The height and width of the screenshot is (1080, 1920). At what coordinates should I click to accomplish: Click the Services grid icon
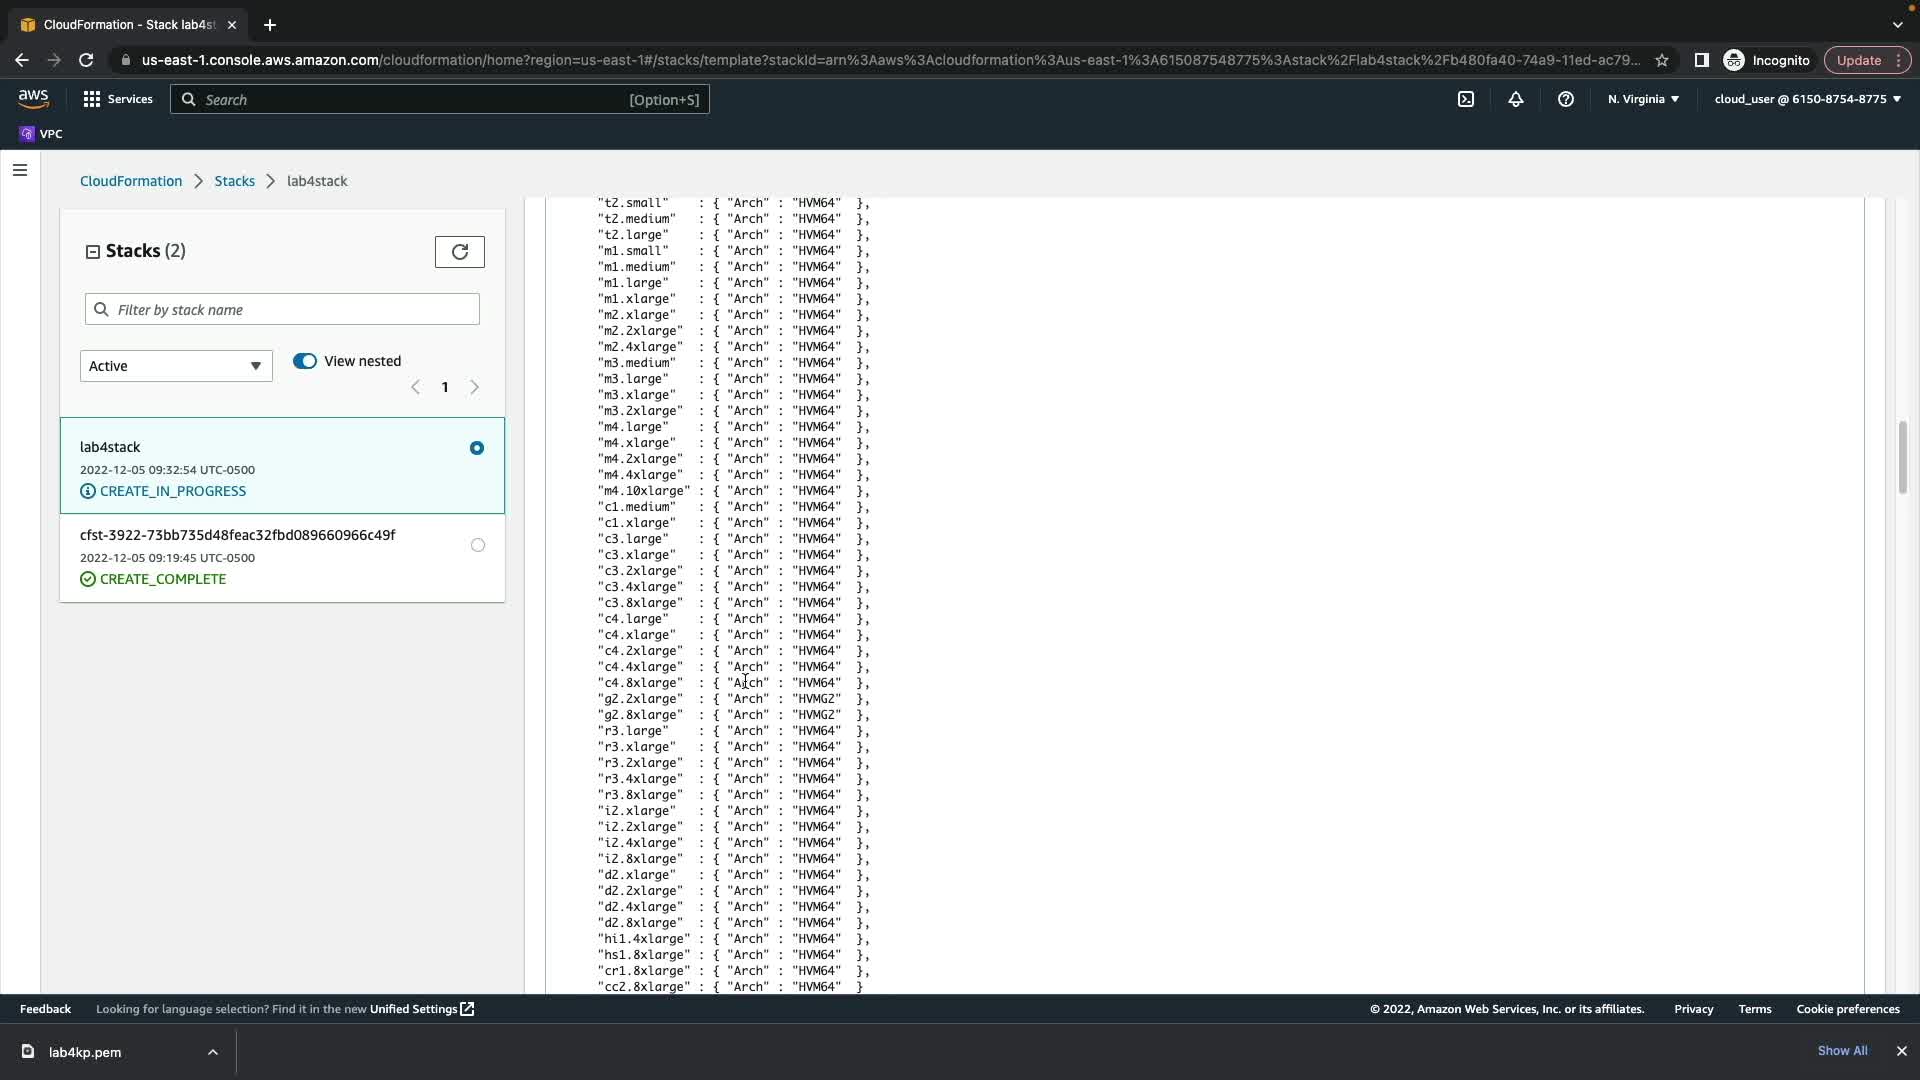(x=92, y=99)
